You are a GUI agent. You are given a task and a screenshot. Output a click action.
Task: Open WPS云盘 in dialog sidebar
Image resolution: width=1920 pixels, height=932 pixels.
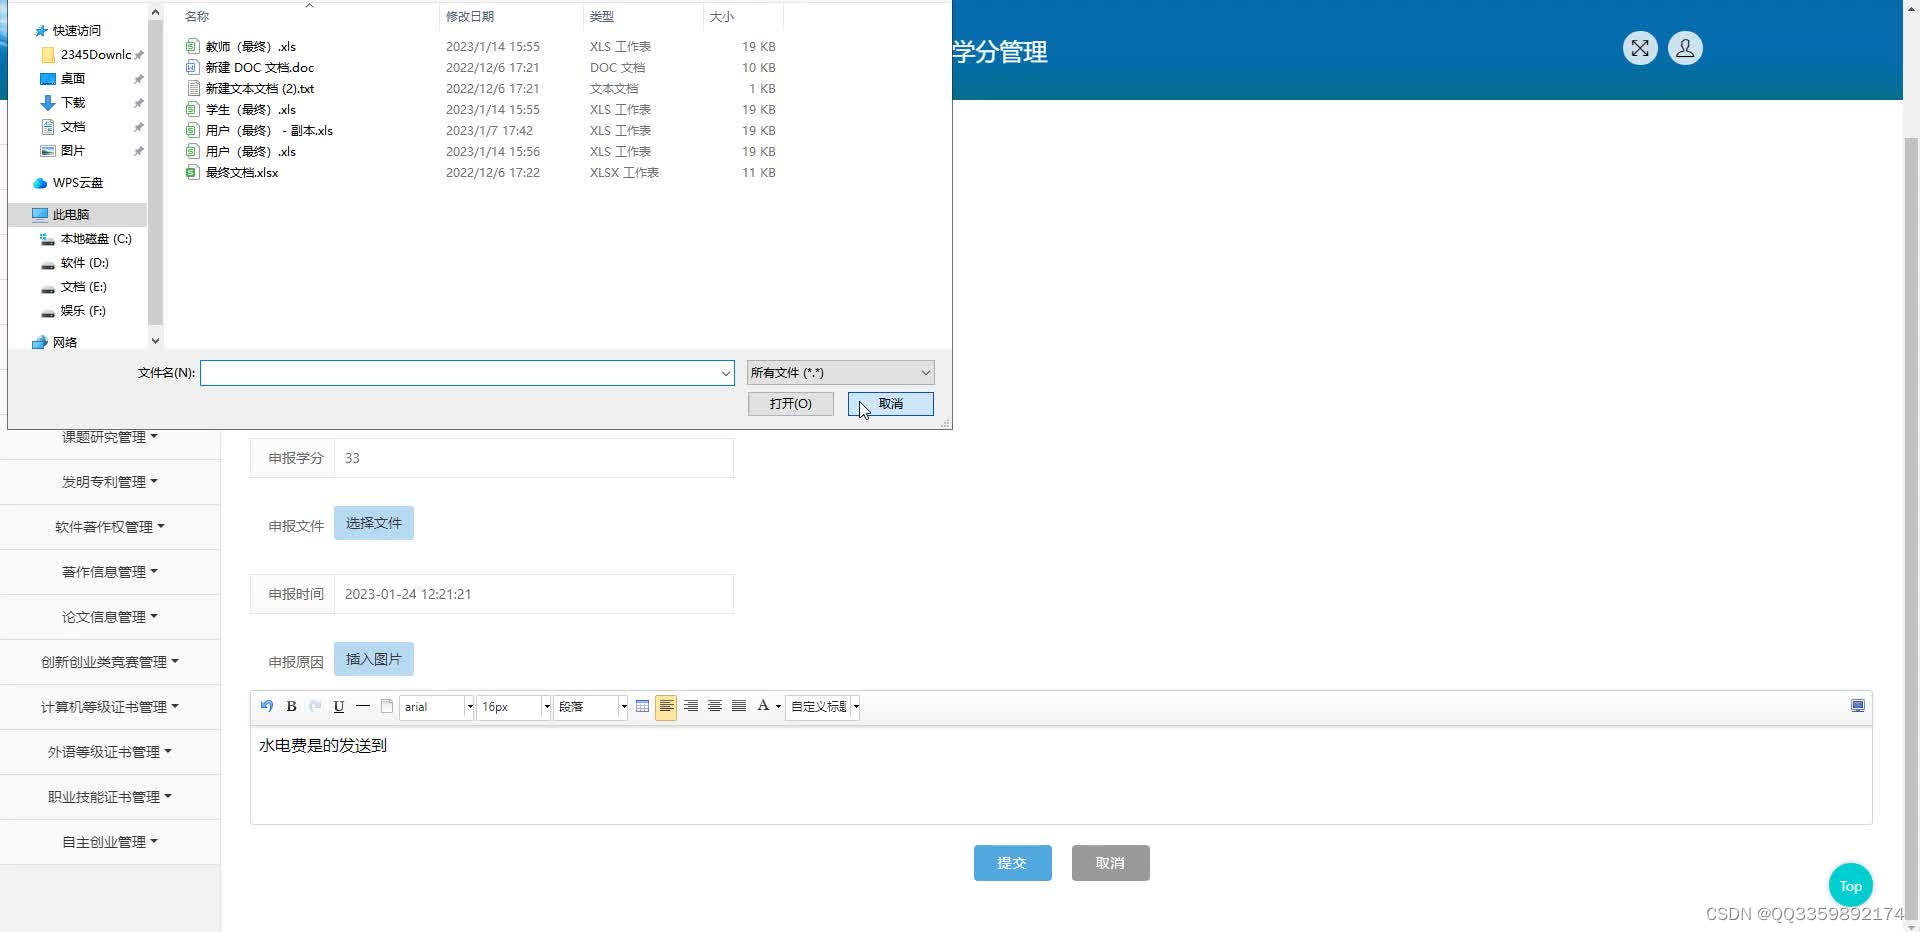point(77,183)
